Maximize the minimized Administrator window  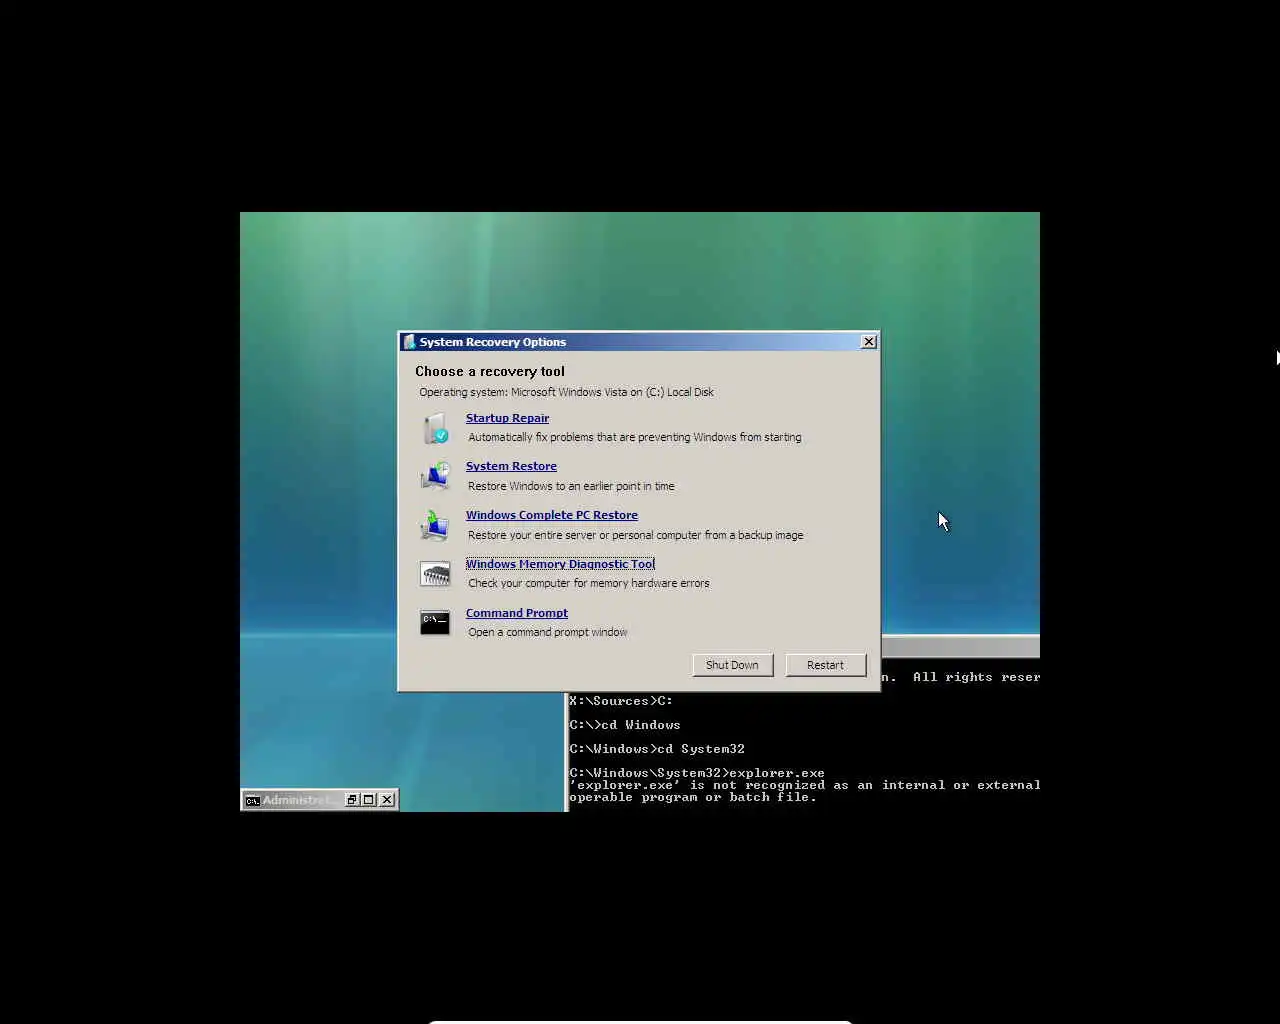tap(369, 800)
